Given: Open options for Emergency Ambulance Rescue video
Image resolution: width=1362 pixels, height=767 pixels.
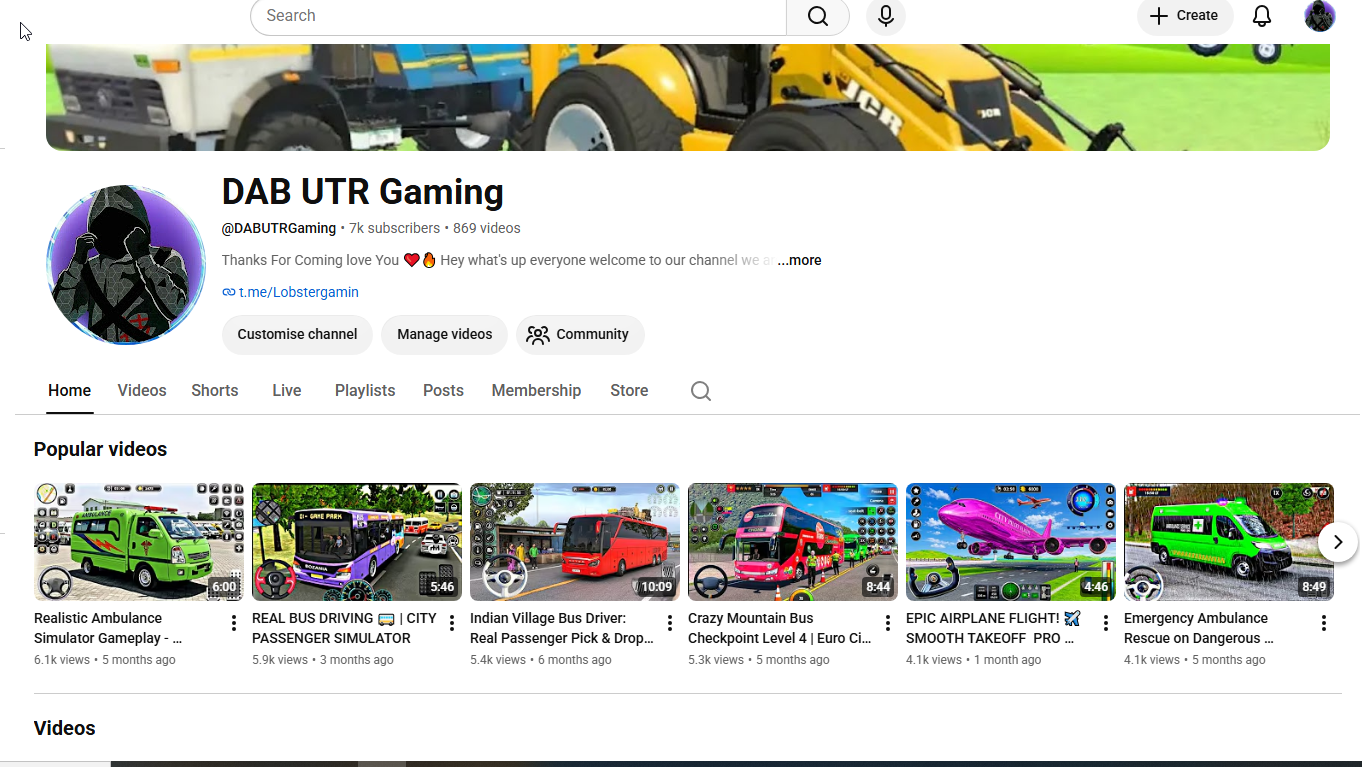Looking at the screenshot, I should [x=1324, y=623].
